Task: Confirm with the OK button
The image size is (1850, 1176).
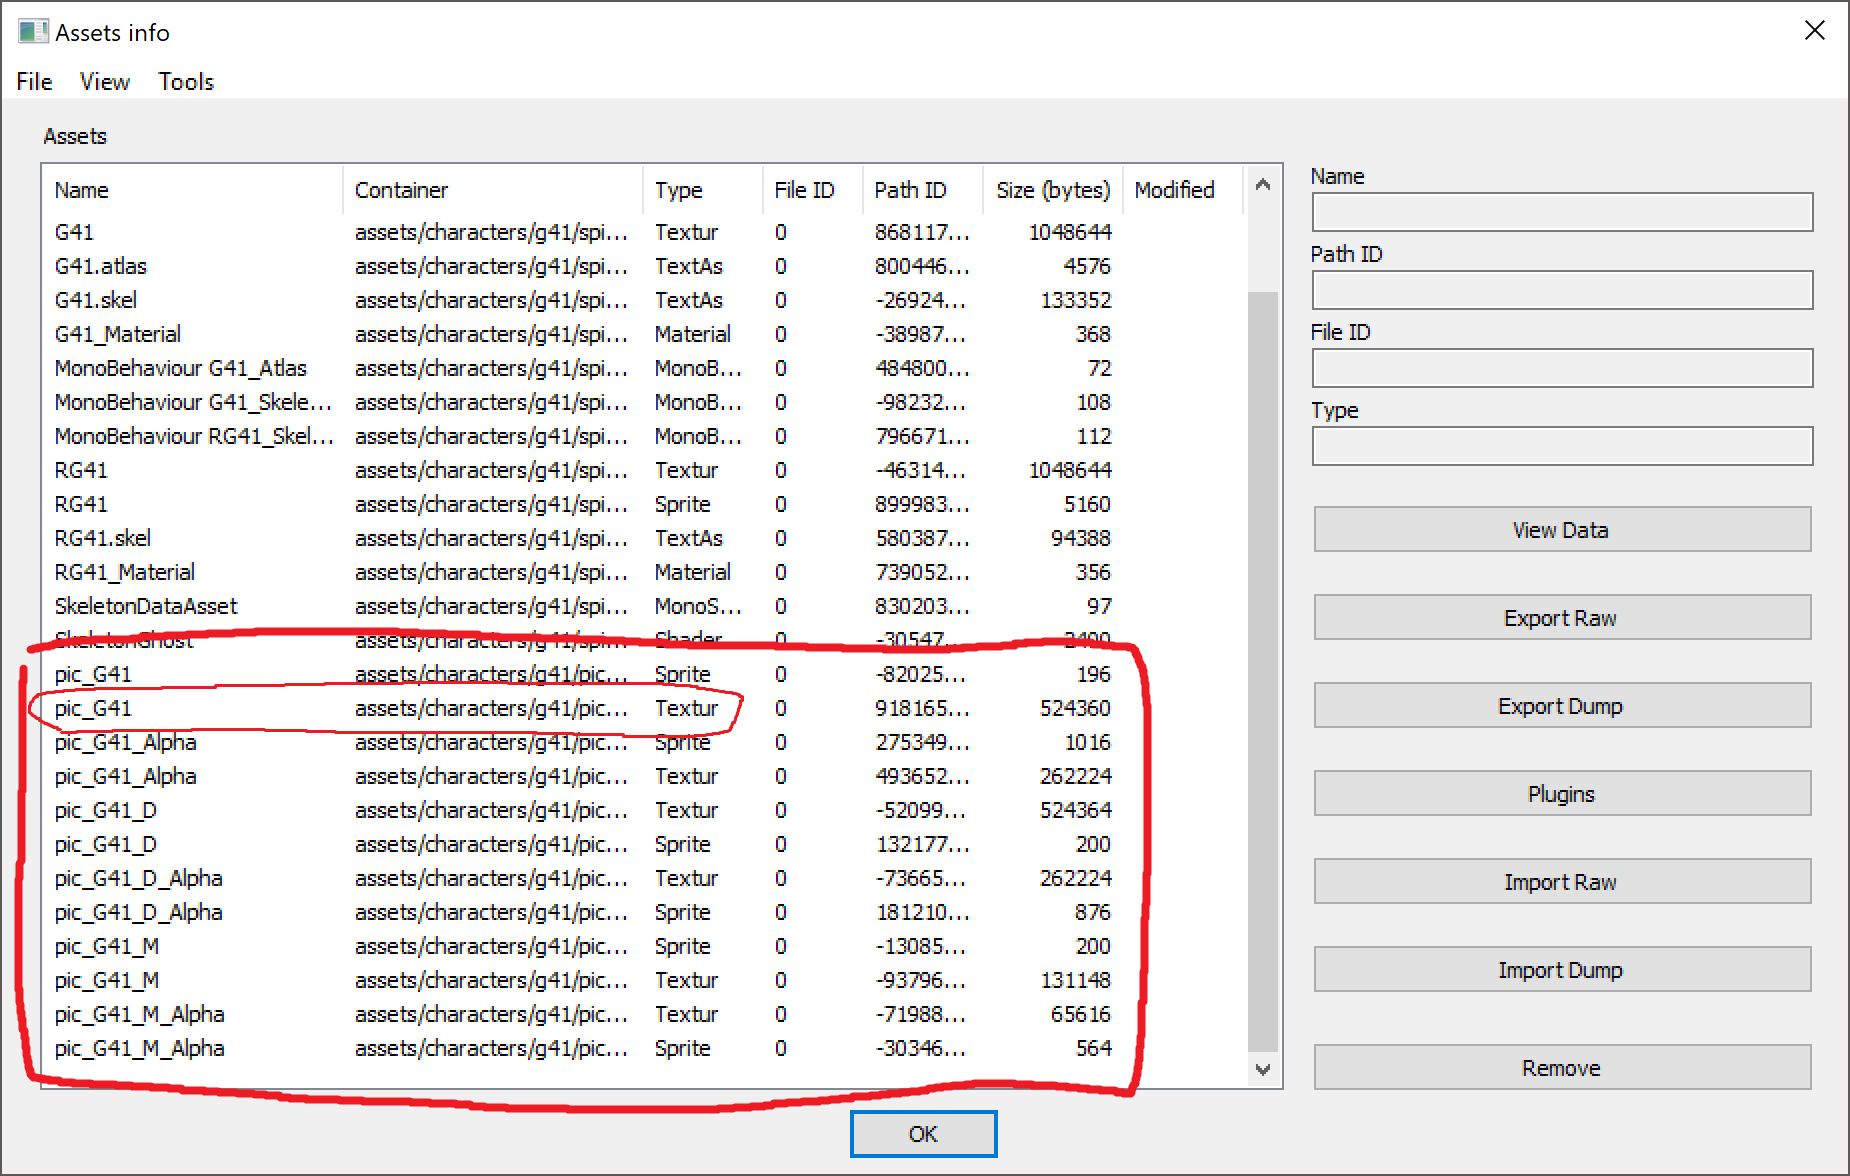Action: click(x=923, y=1134)
